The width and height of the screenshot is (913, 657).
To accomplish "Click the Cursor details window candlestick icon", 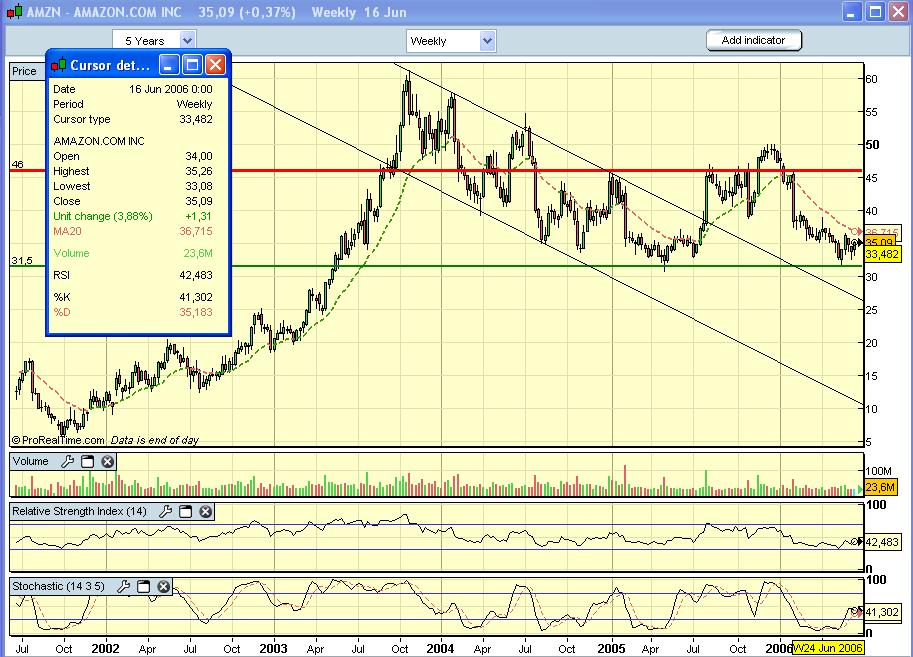I will point(58,65).
